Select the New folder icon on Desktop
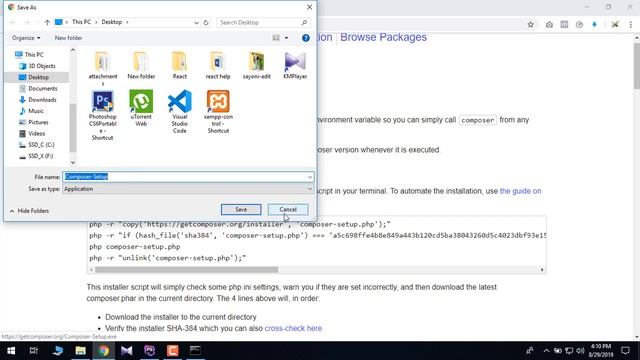 [141, 62]
